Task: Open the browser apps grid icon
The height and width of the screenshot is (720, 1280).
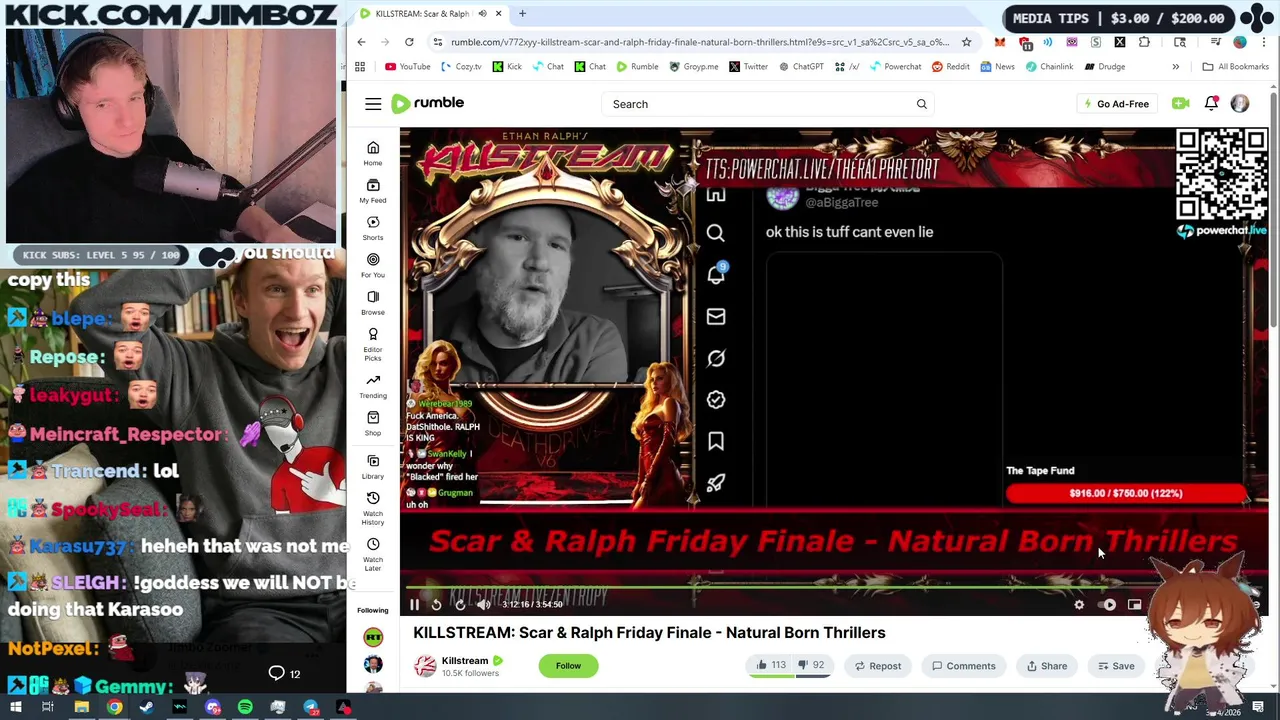Action: tap(360, 67)
